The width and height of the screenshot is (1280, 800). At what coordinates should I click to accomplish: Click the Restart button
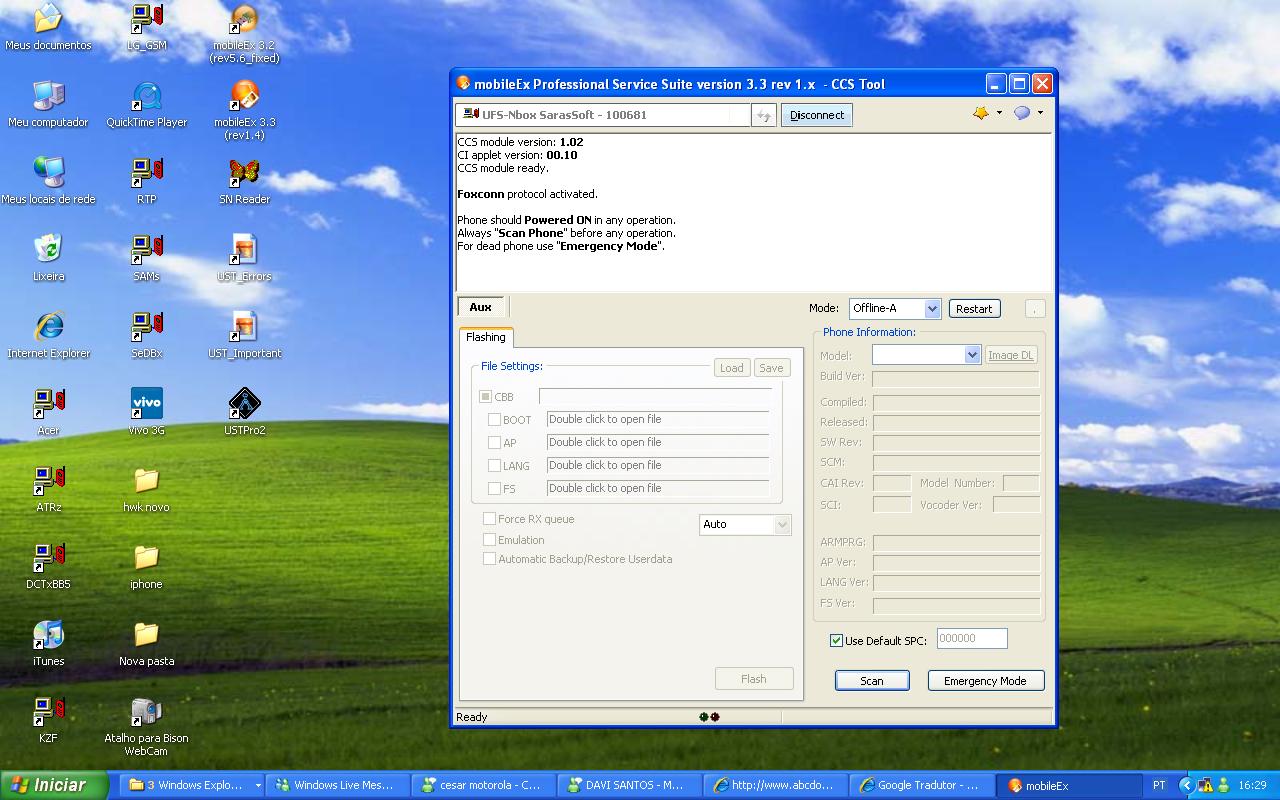[974, 309]
